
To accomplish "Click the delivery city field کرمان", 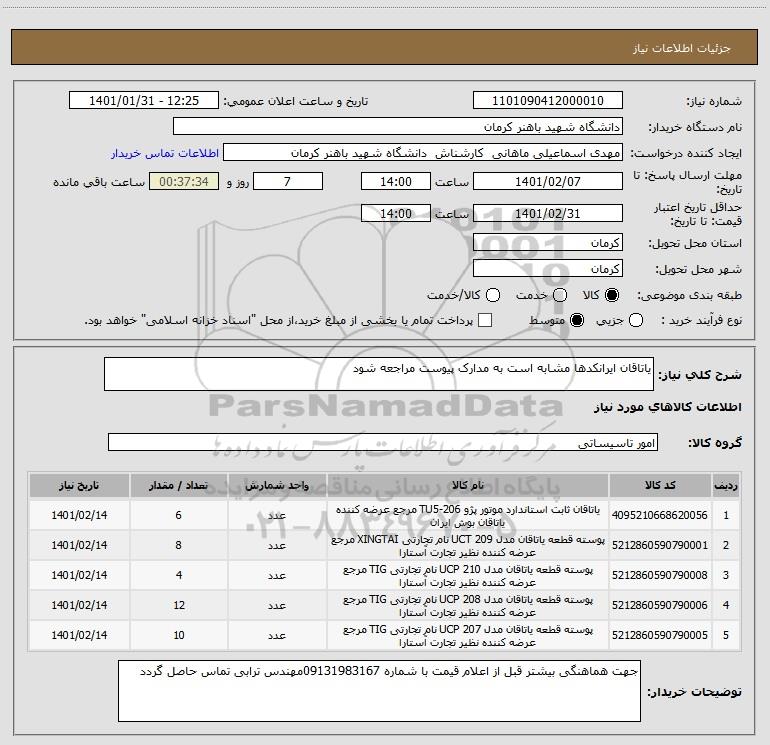I will 548,269.
